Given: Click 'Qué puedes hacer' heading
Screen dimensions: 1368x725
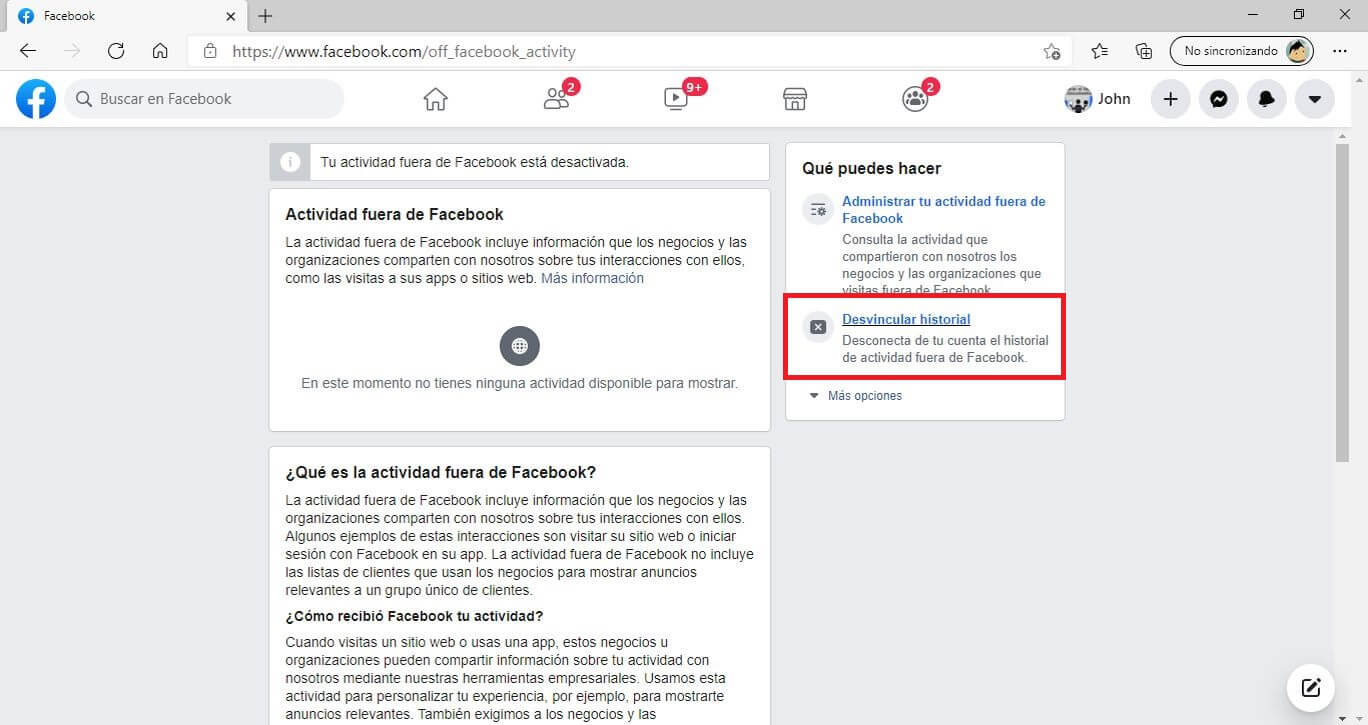Looking at the screenshot, I should click(872, 168).
